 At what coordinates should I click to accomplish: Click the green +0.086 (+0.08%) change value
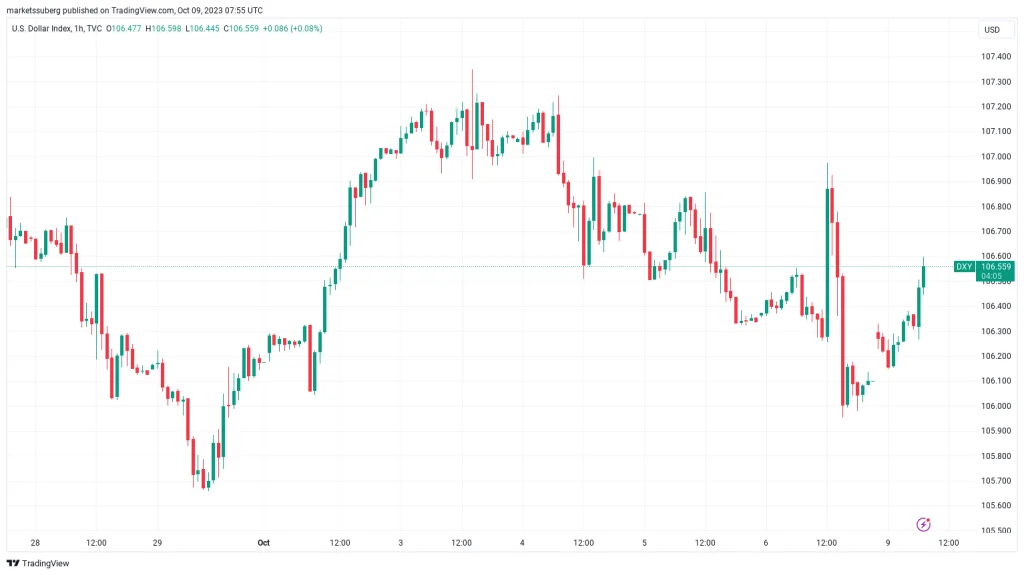point(294,28)
